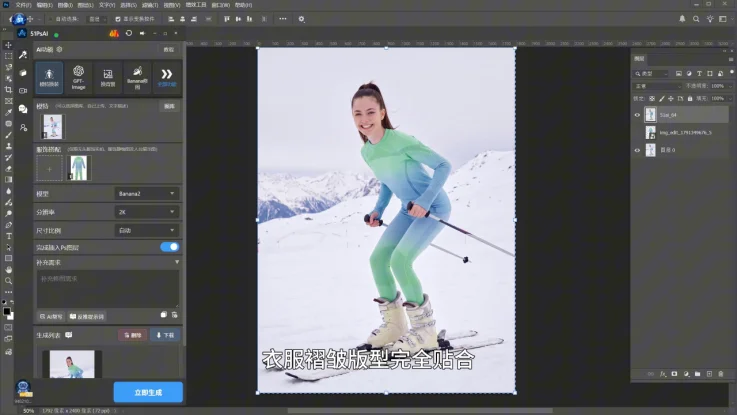Toggle visibility of the bottom layer 0

pos(637,150)
